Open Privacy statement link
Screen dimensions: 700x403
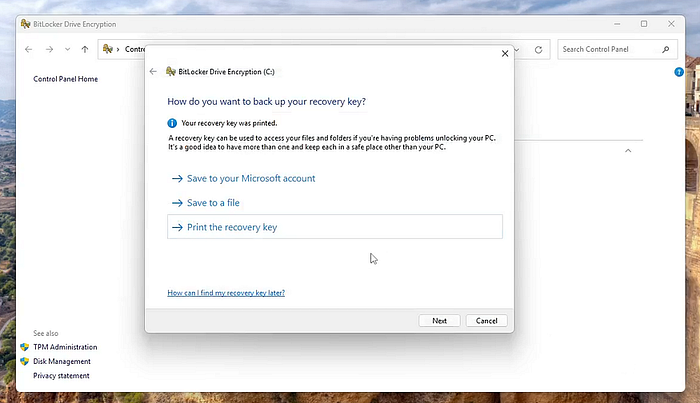click(x=61, y=375)
